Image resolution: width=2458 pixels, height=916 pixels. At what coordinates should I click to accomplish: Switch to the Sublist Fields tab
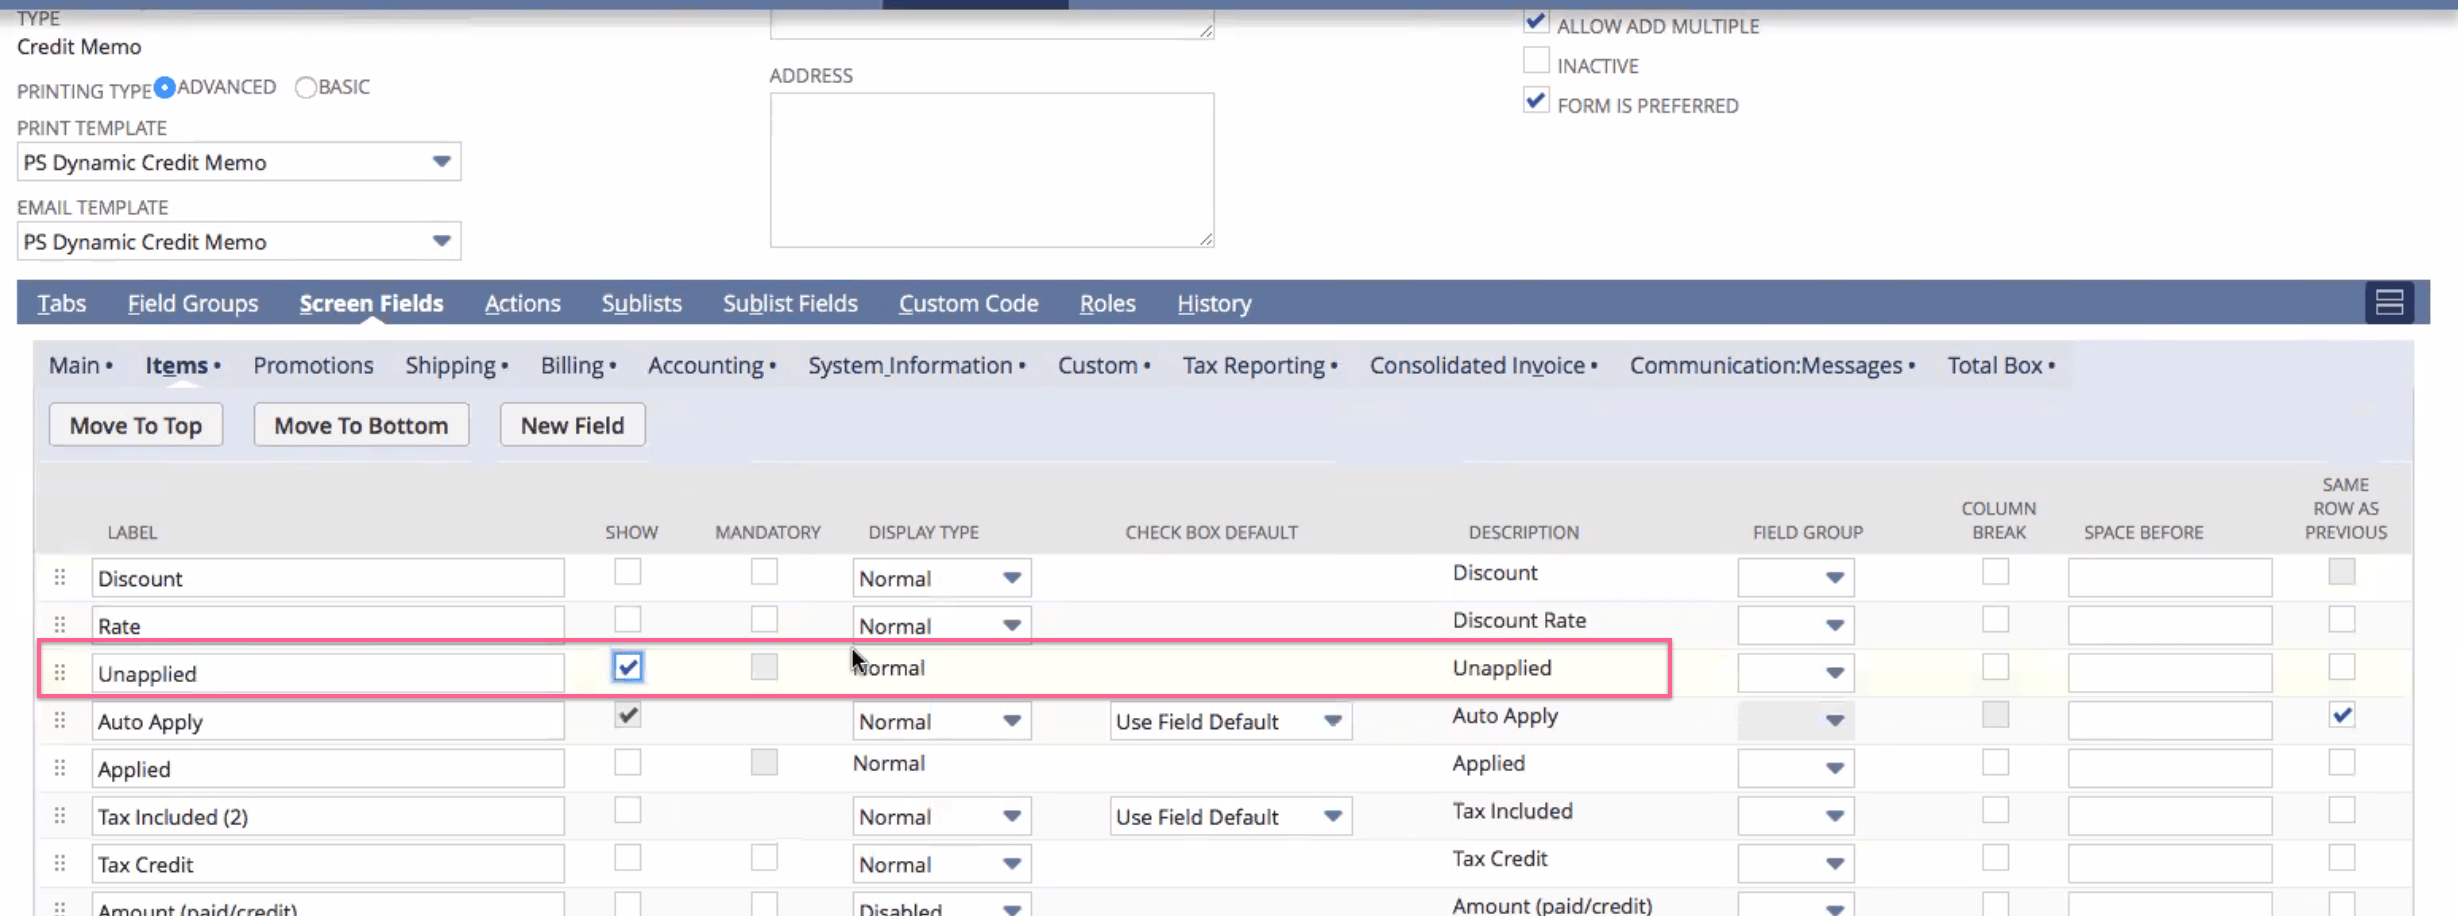click(789, 303)
